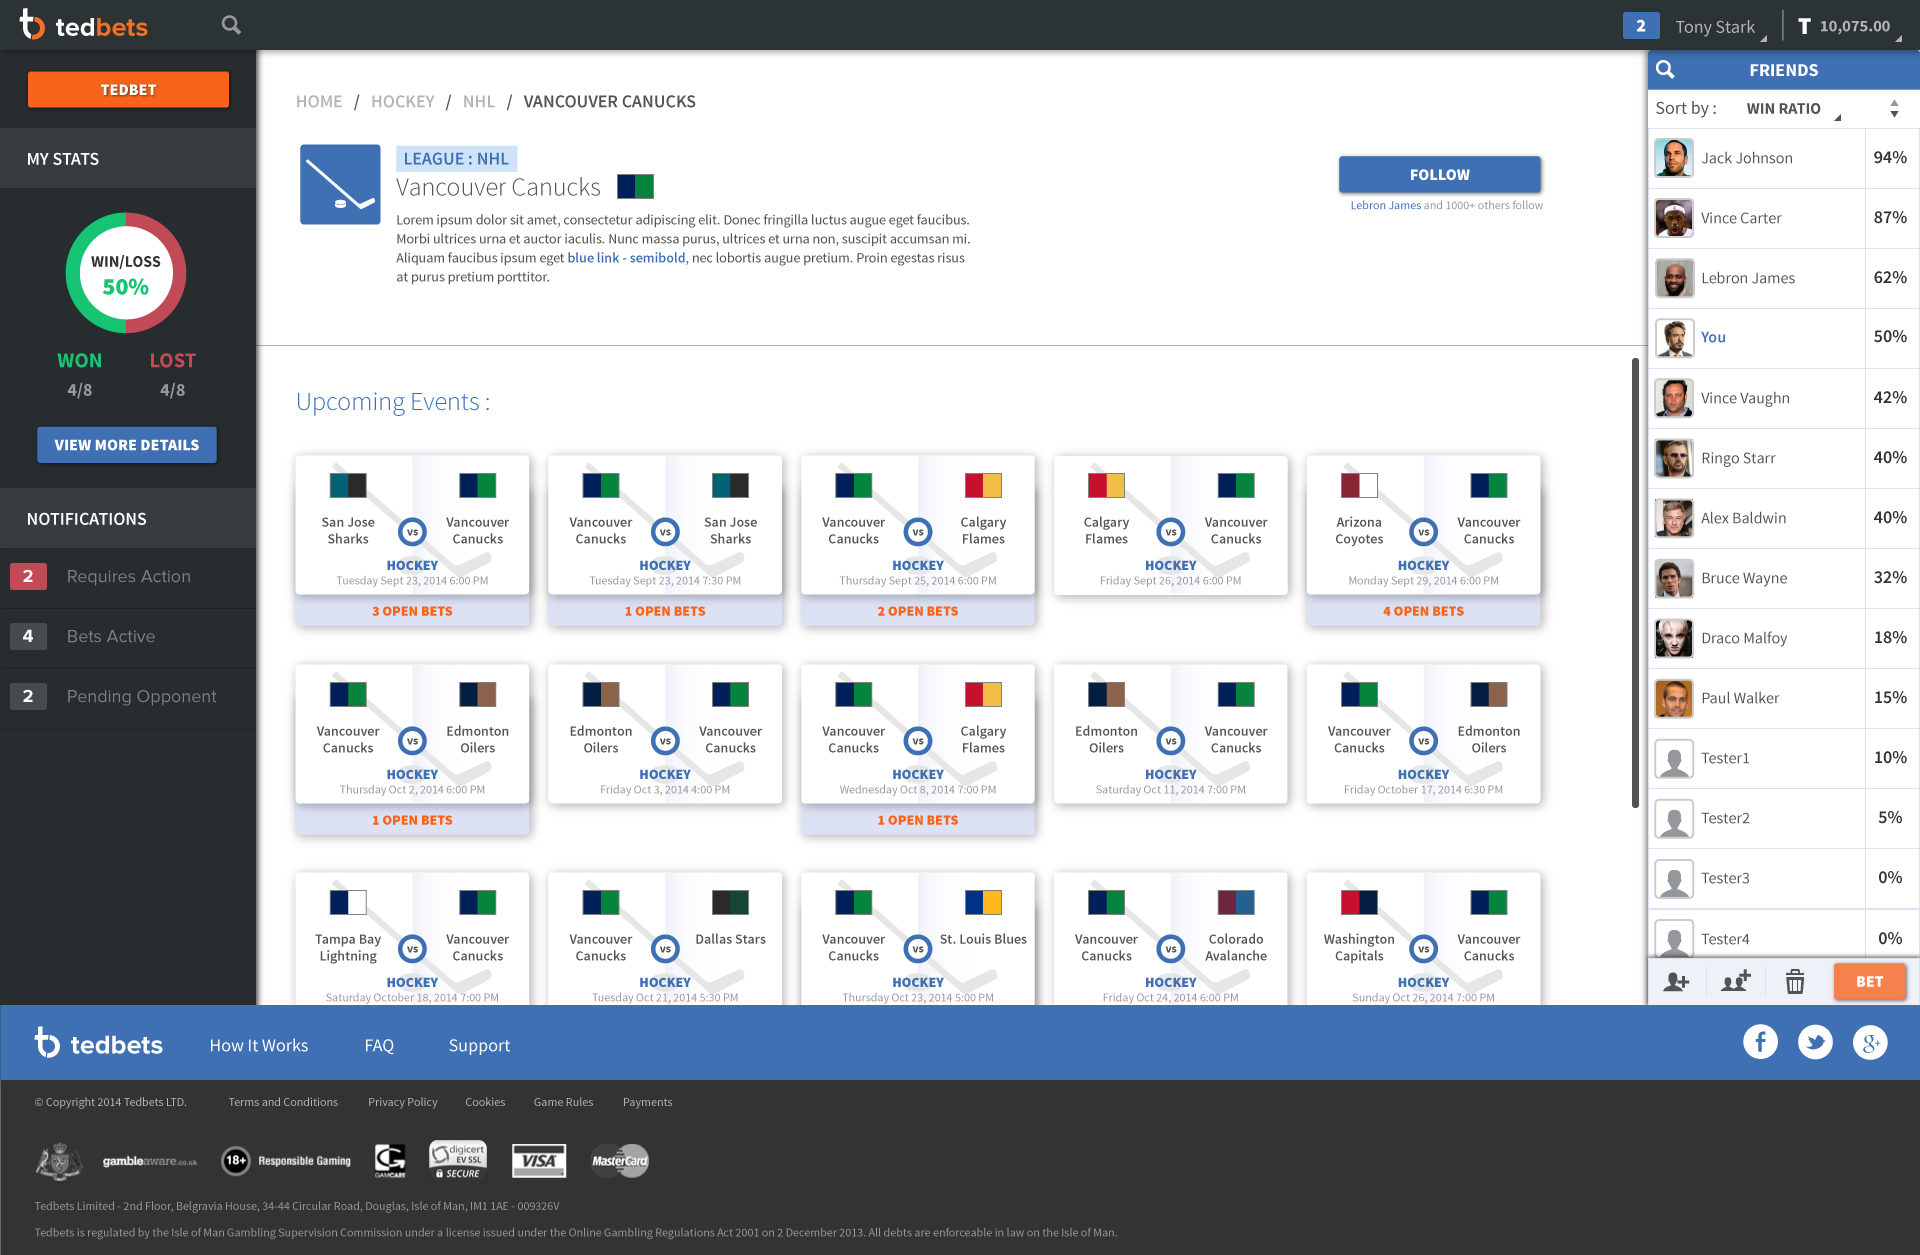
Task: Open the Twitter social icon
Action: point(1815,1042)
